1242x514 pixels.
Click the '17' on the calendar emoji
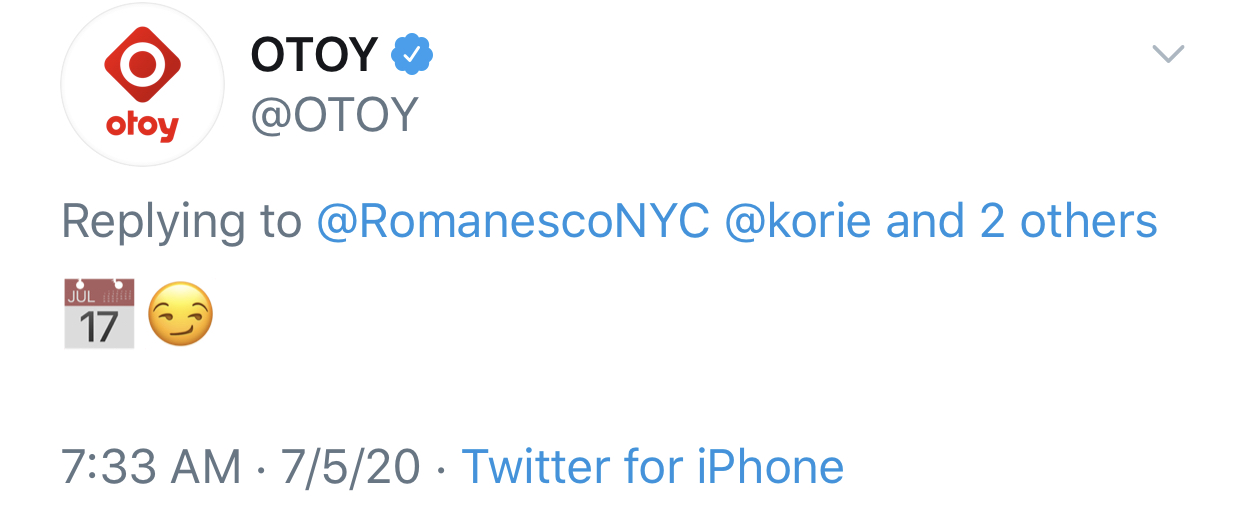[x=99, y=327]
